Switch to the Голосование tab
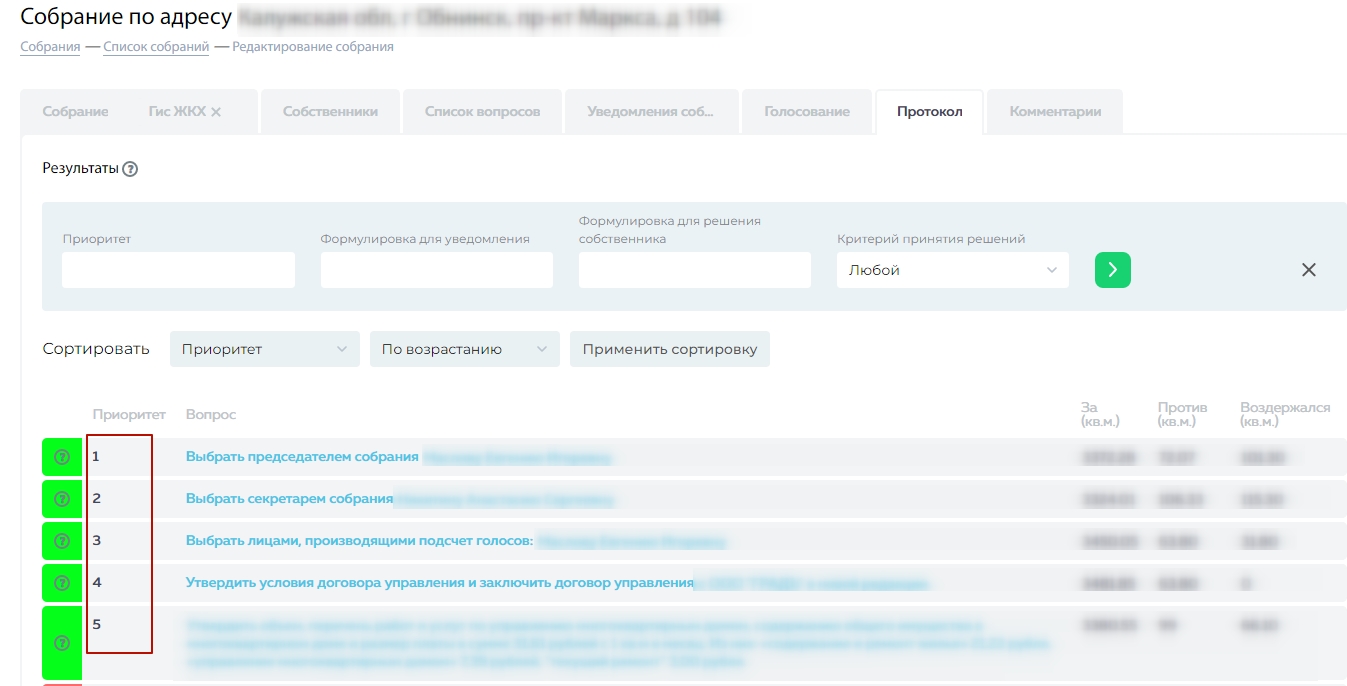The width and height of the screenshot is (1347, 686). [x=806, y=112]
